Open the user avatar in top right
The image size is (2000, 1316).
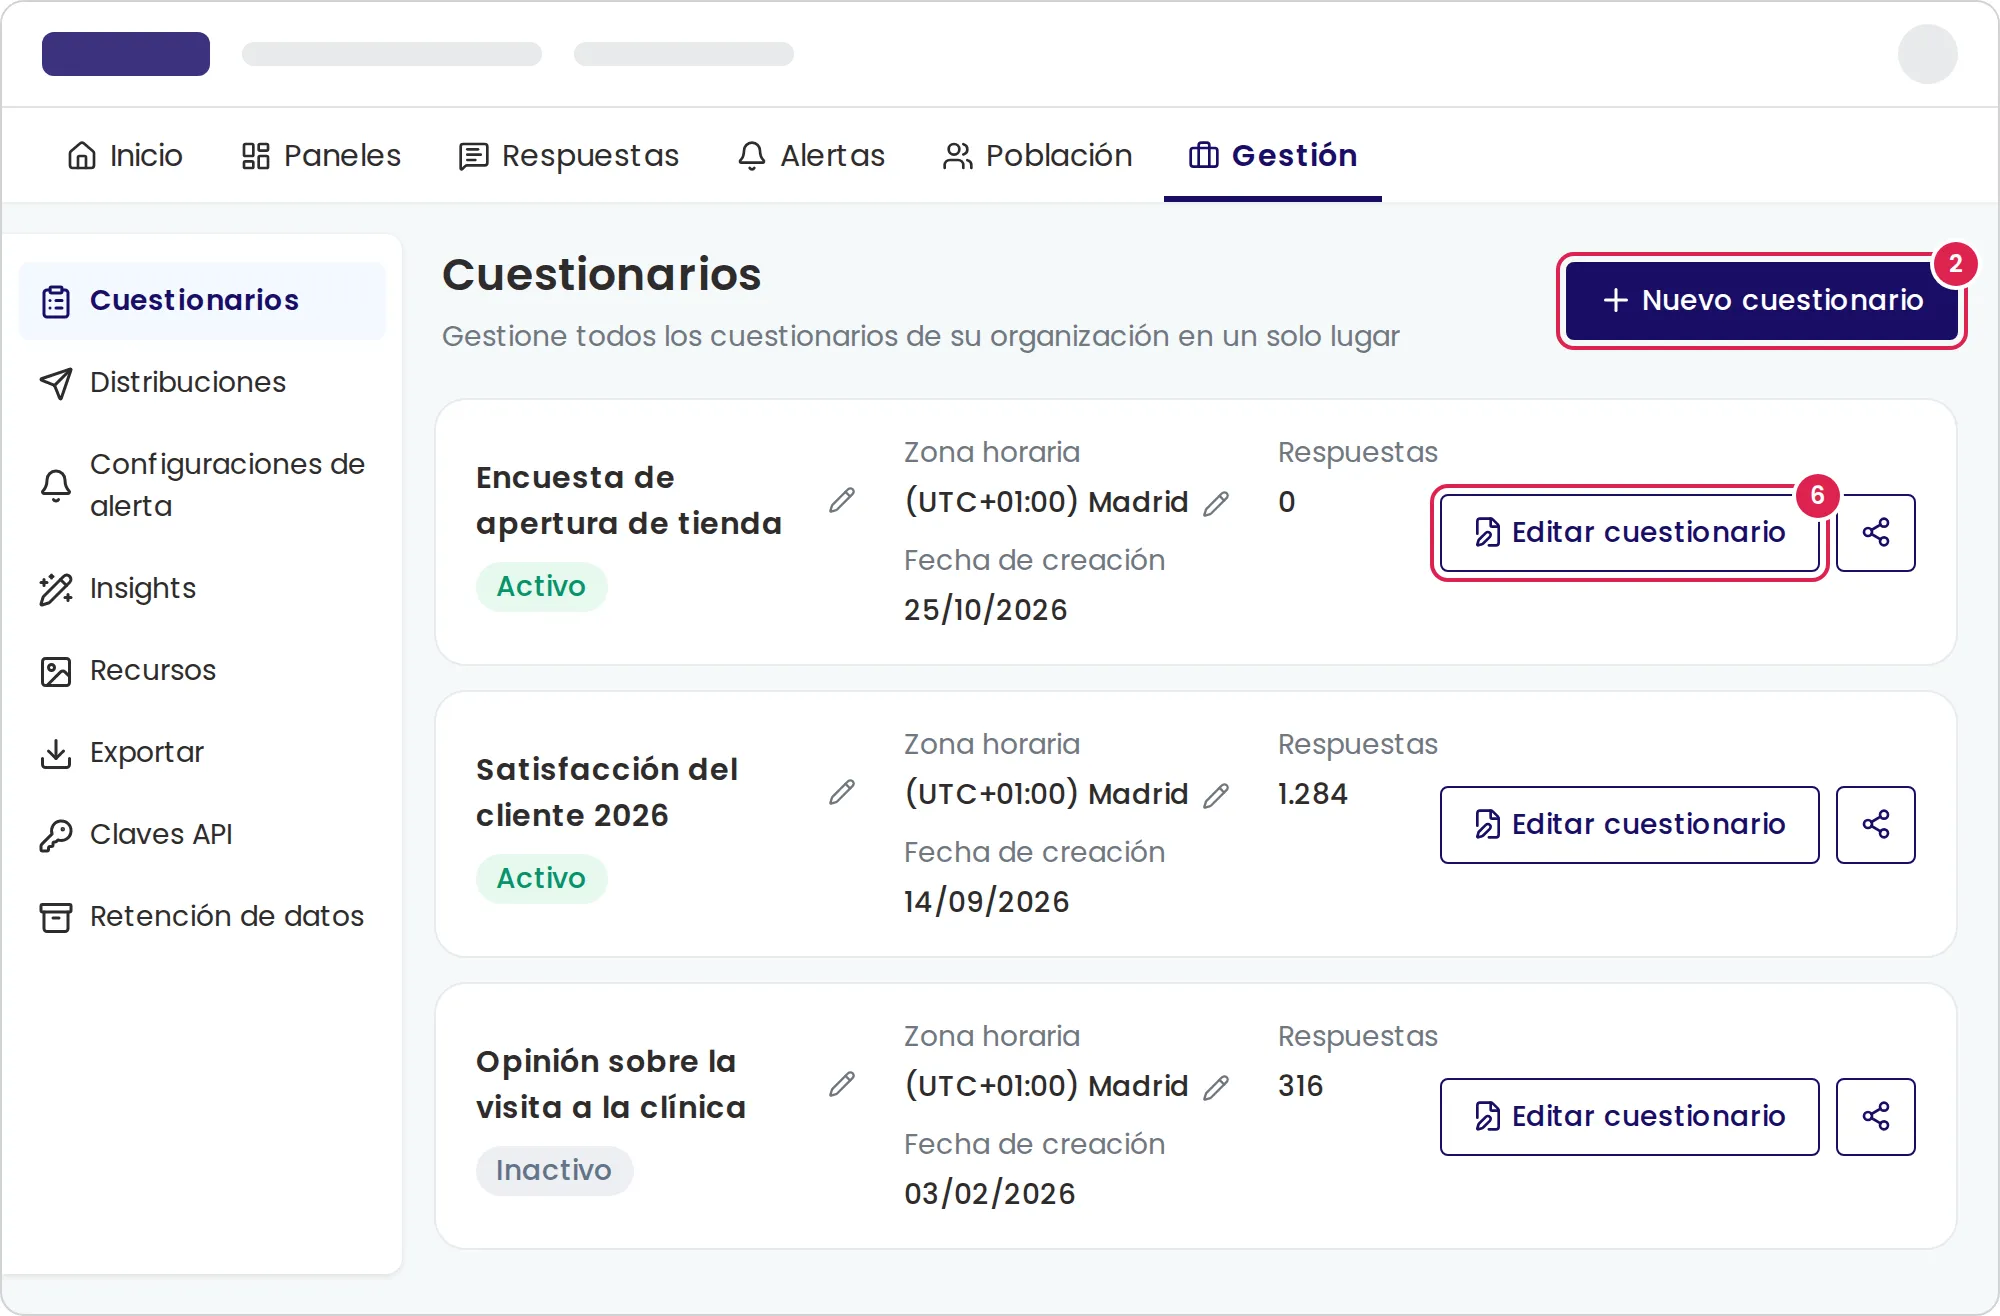pos(1927,54)
